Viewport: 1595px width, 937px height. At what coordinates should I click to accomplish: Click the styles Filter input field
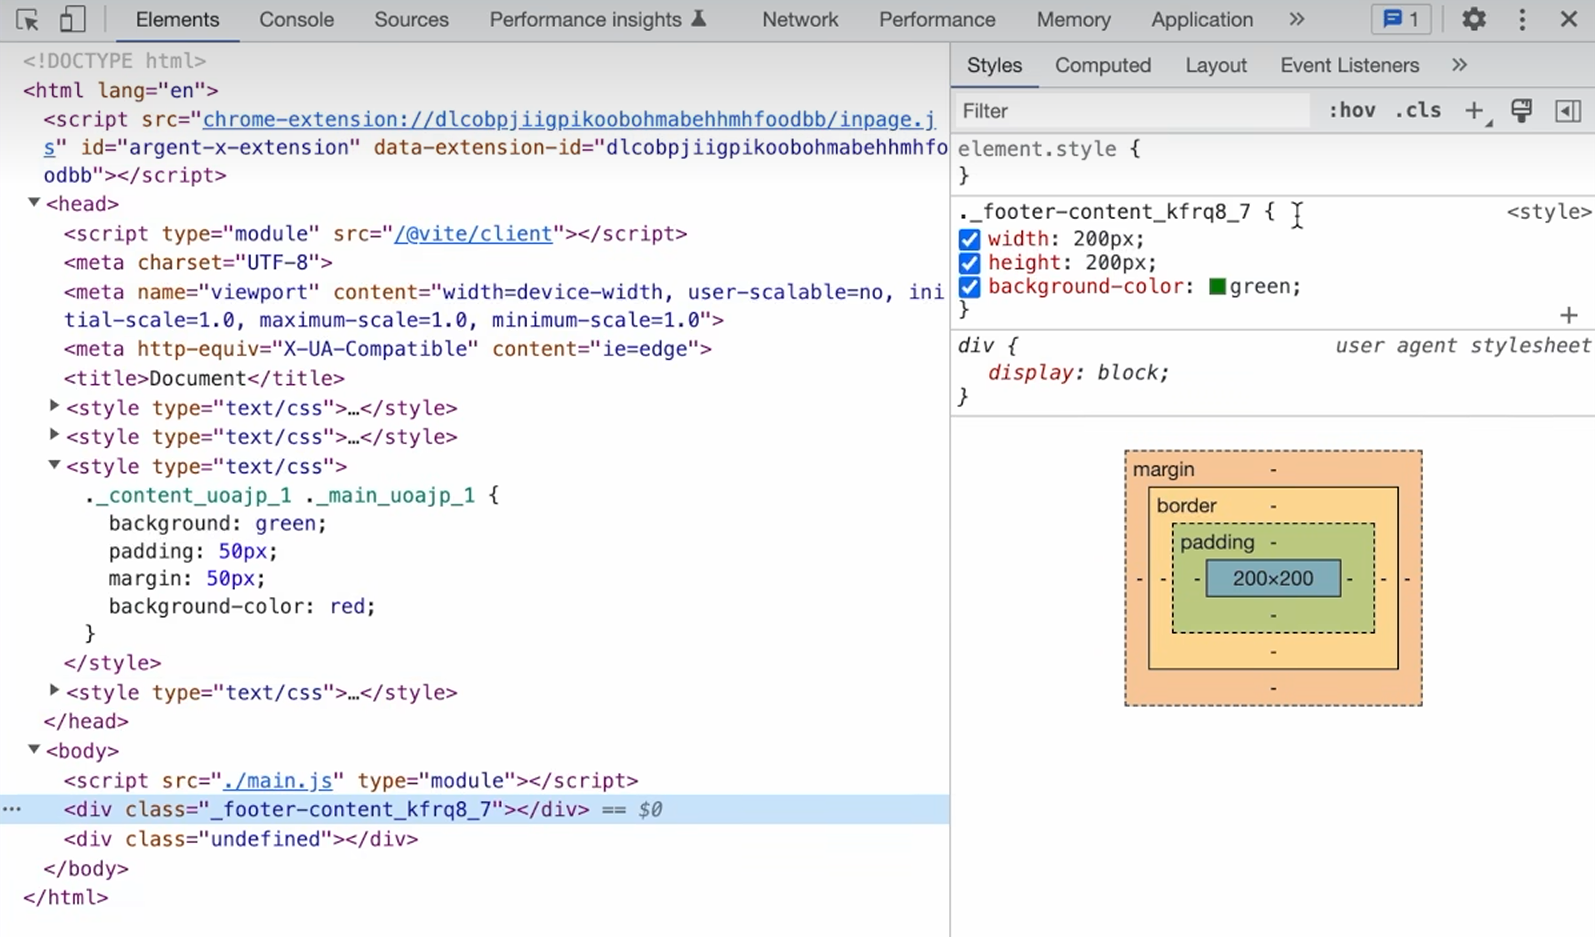(1133, 111)
